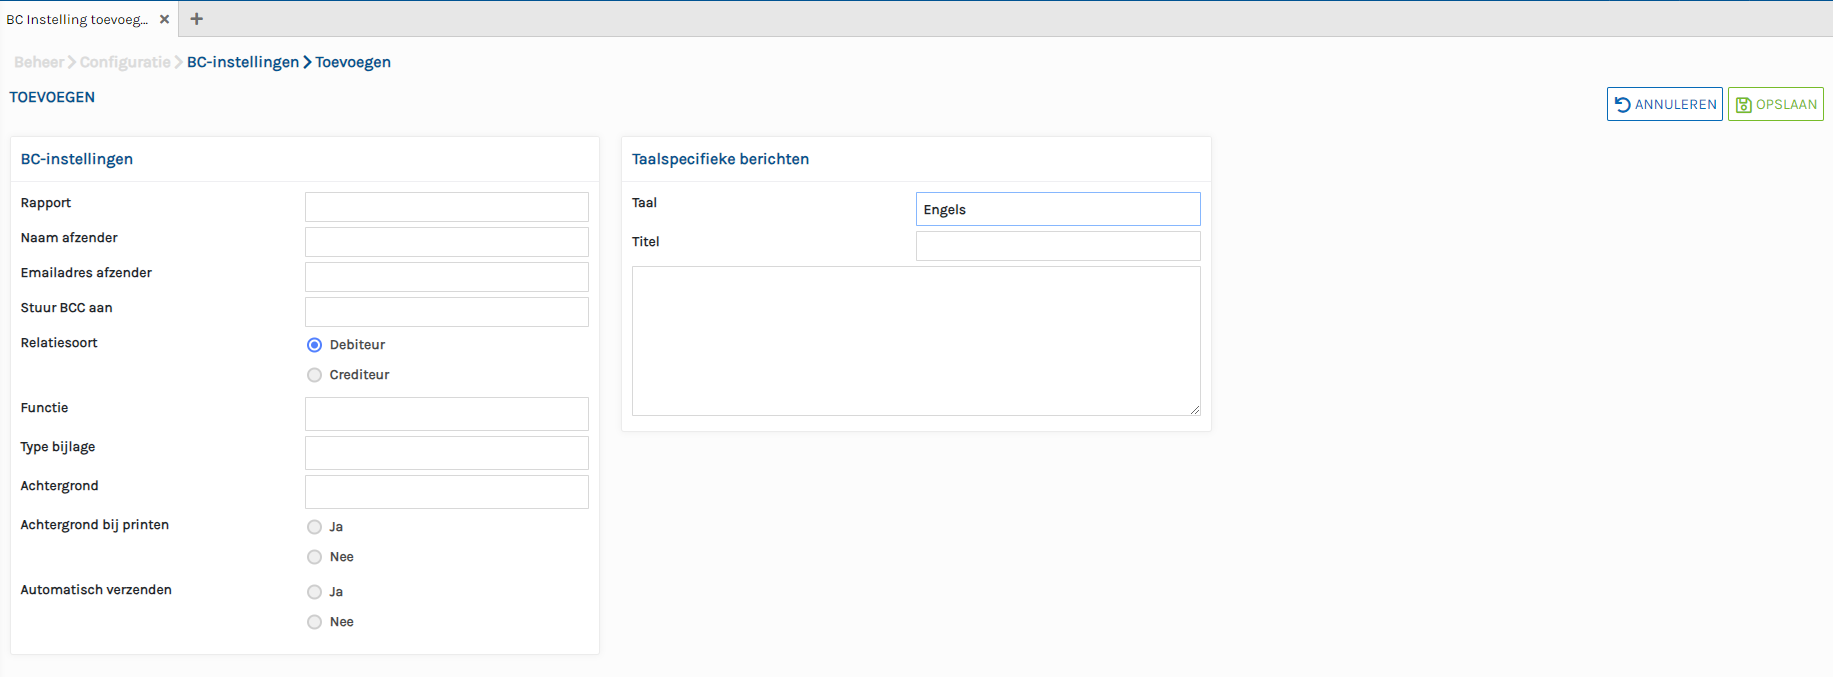The width and height of the screenshot is (1833, 677).
Task: Choose Ja for Achtergrond bij printen
Action: point(315,527)
